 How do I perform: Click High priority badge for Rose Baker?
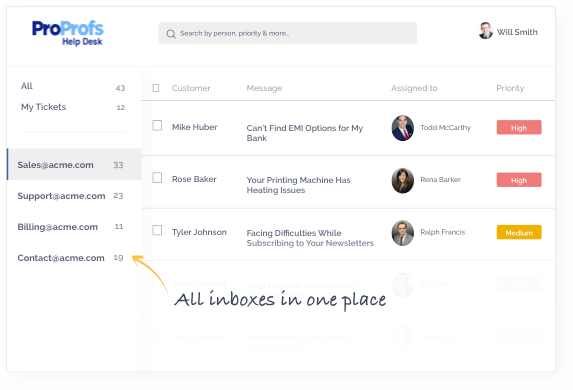tap(519, 180)
